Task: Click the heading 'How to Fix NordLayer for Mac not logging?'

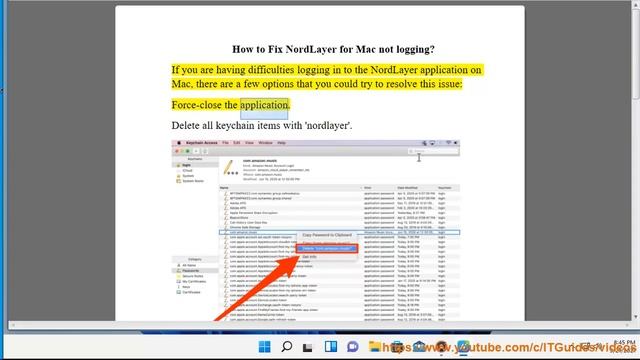Action: coord(333,49)
